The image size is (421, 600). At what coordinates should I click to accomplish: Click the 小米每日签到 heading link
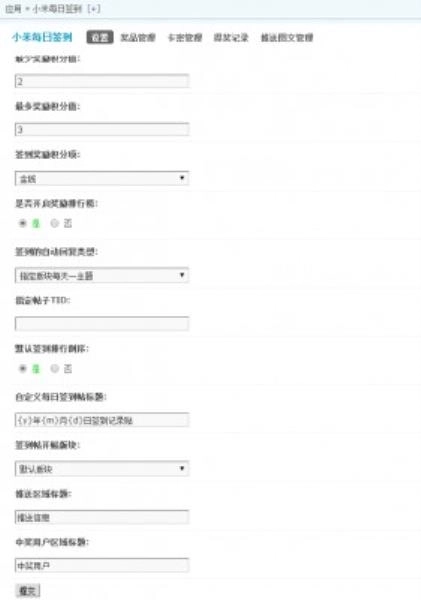42,37
